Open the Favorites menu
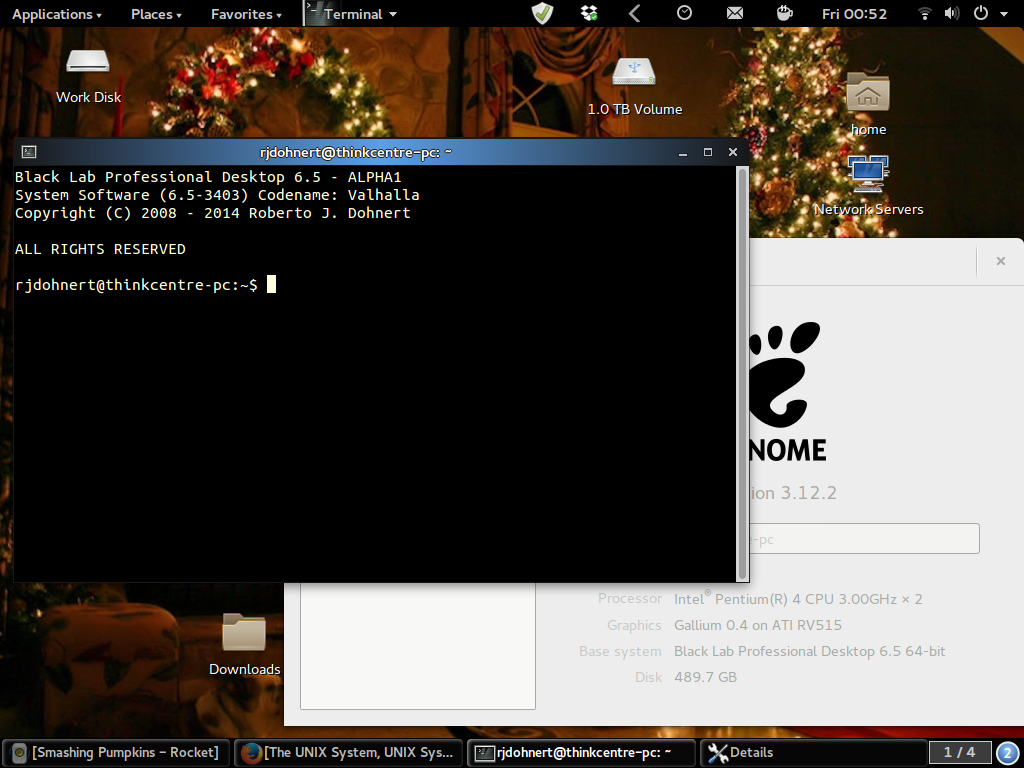Image resolution: width=1024 pixels, height=768 pixels. (x=246, y=14)
